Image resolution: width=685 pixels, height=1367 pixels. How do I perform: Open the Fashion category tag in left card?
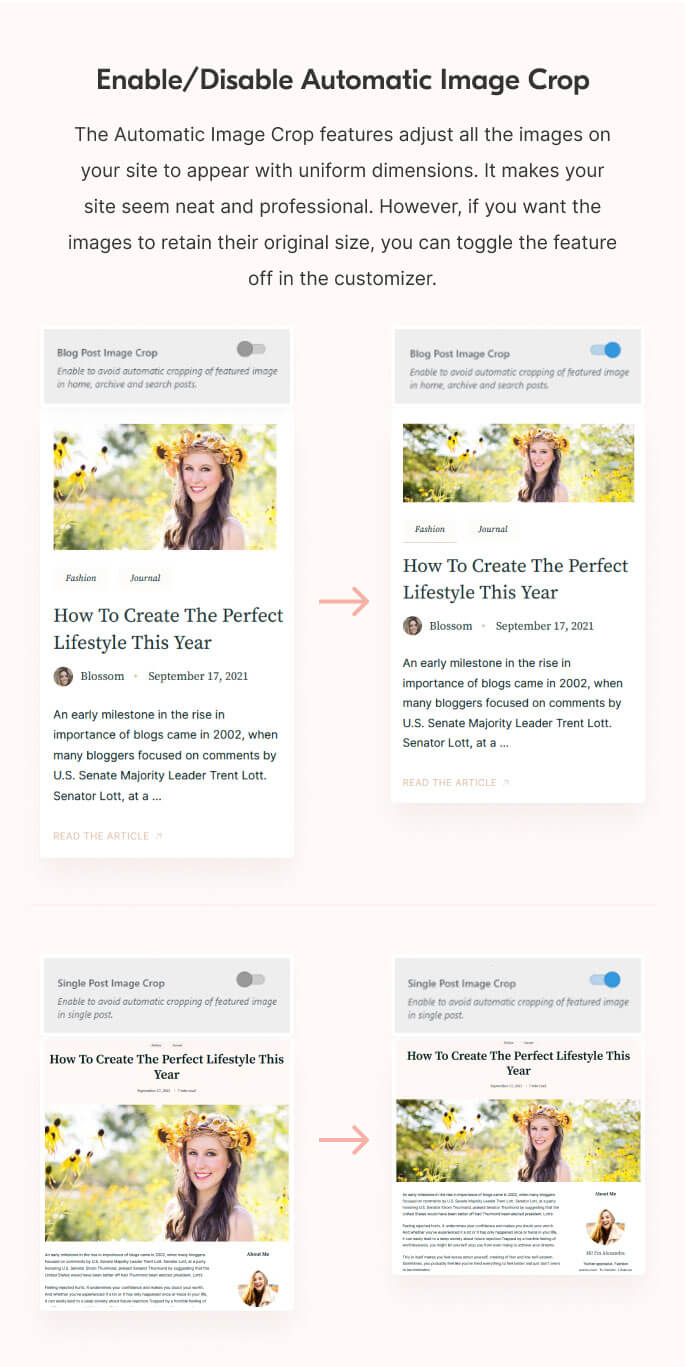click(81, 578)
